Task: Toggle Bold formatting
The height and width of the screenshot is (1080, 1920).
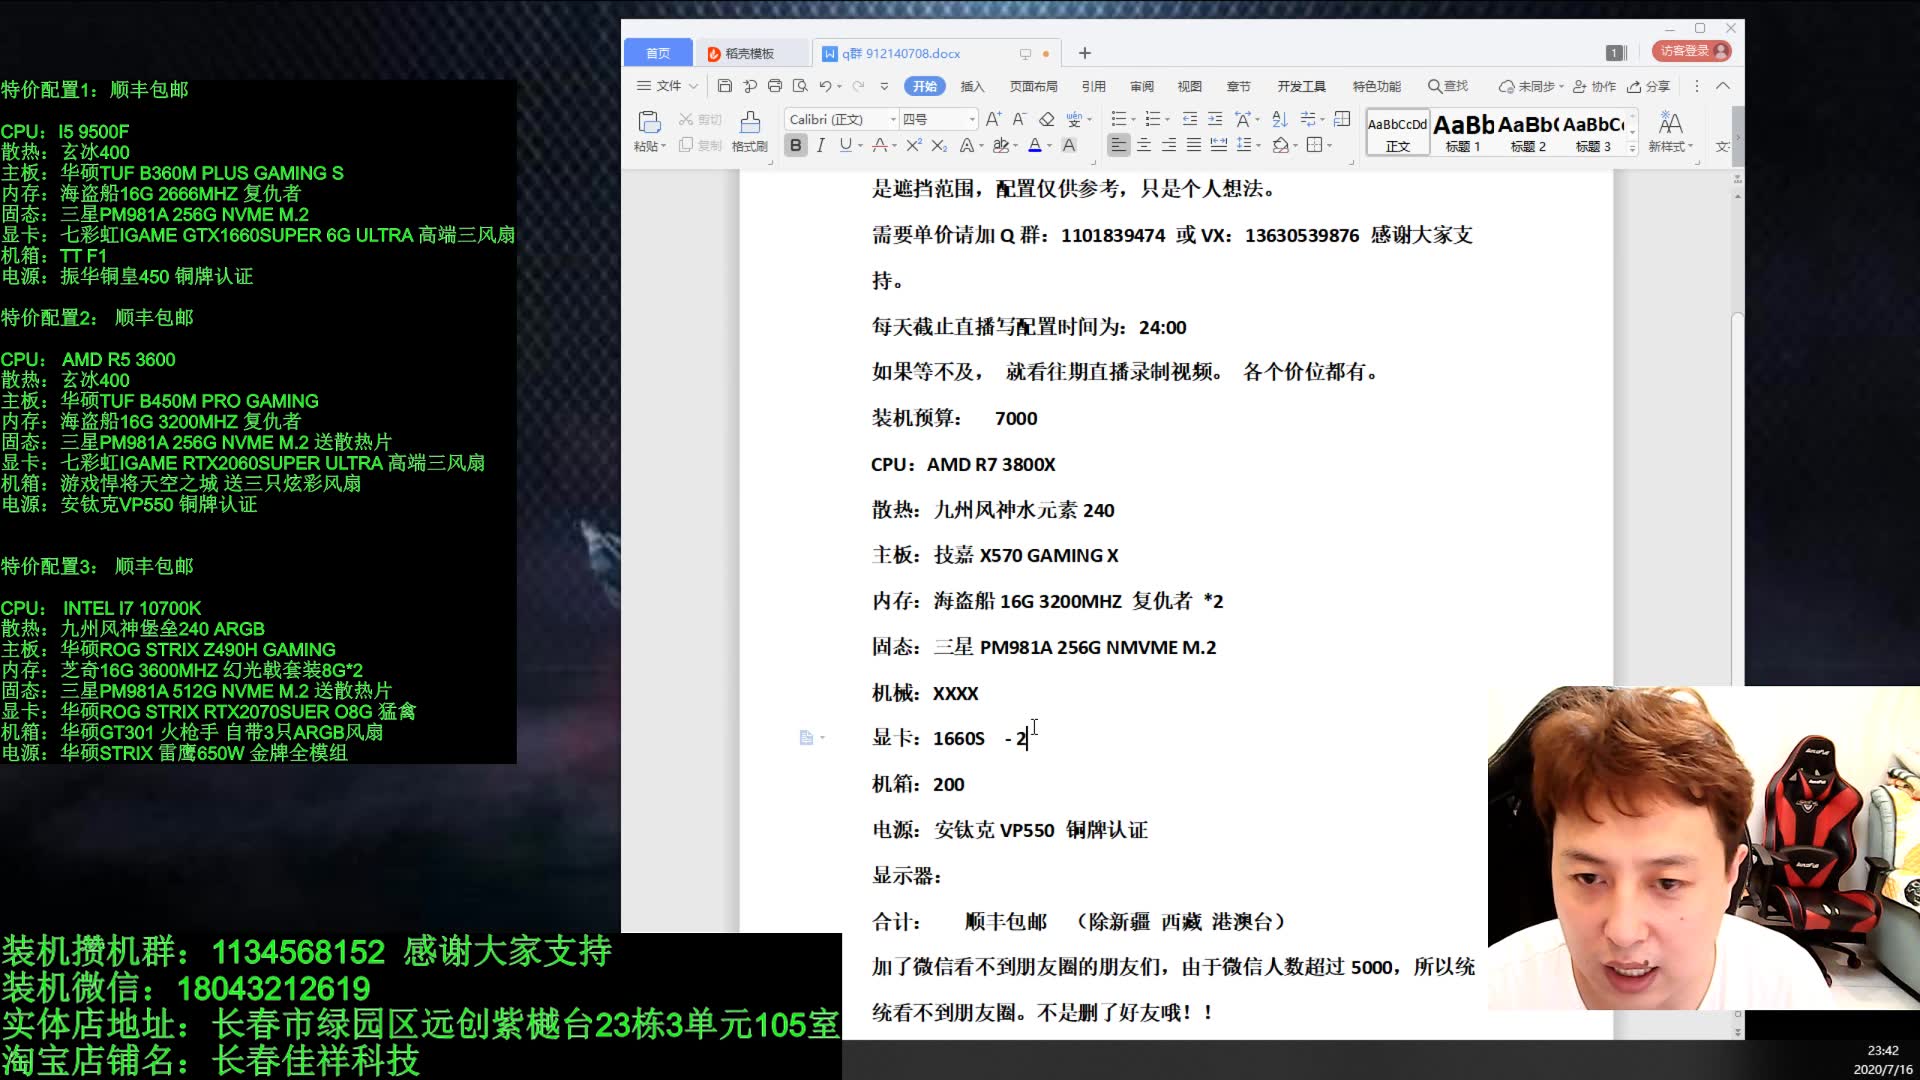Action: [795, 145]
